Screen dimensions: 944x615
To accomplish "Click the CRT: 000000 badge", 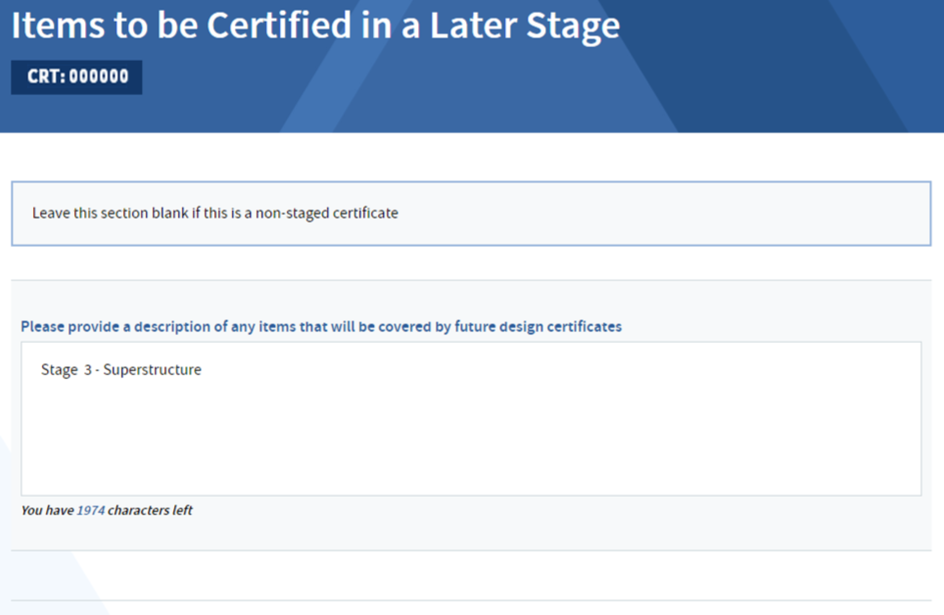I will 76,77.
